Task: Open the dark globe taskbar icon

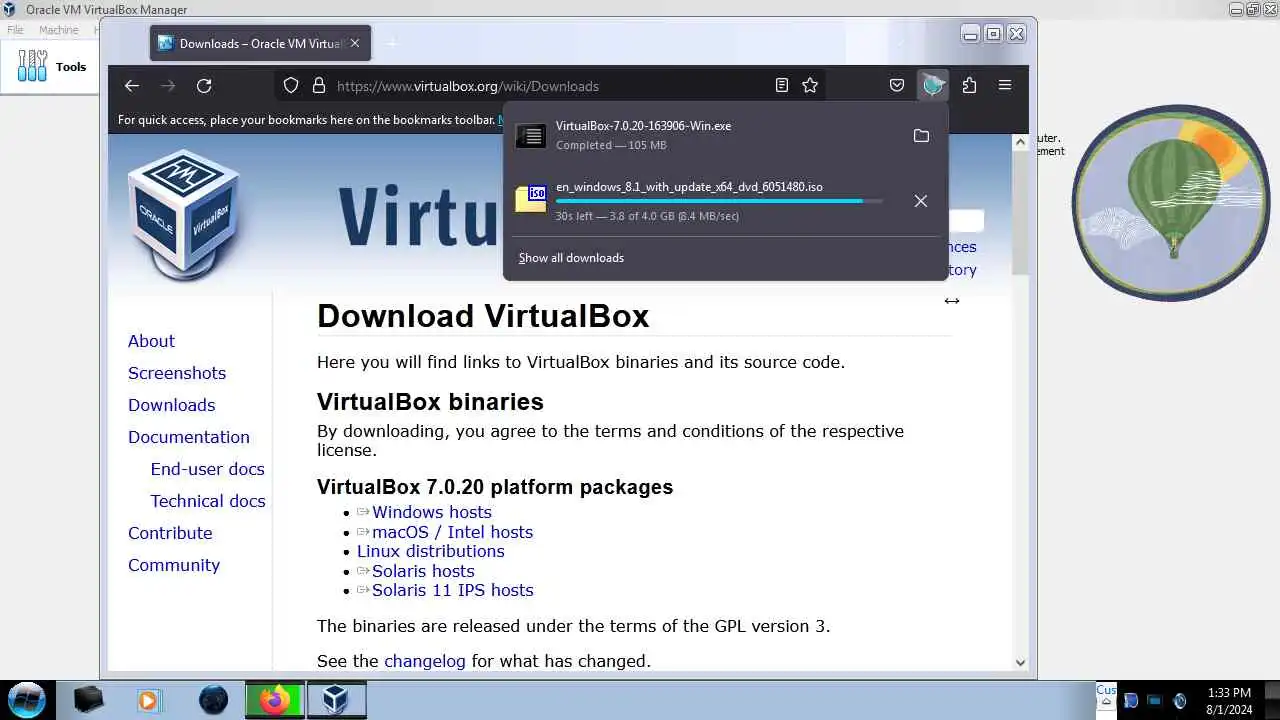Action: coord(213,700)
